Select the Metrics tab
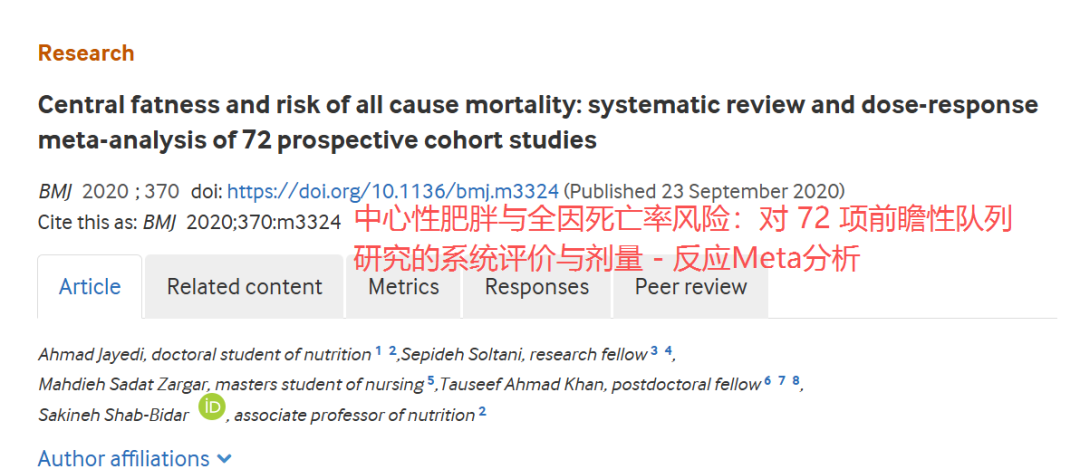The height and width of the screenshot is (469, 1080). (404, 286)
